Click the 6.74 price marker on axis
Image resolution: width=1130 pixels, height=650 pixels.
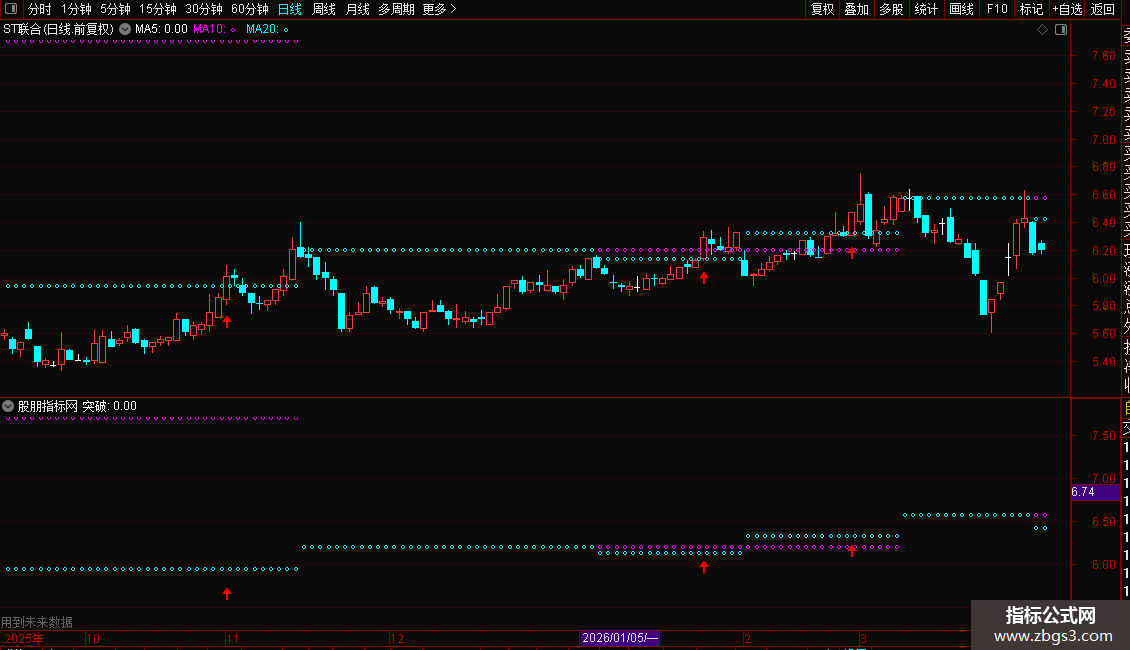[1095, 492]
